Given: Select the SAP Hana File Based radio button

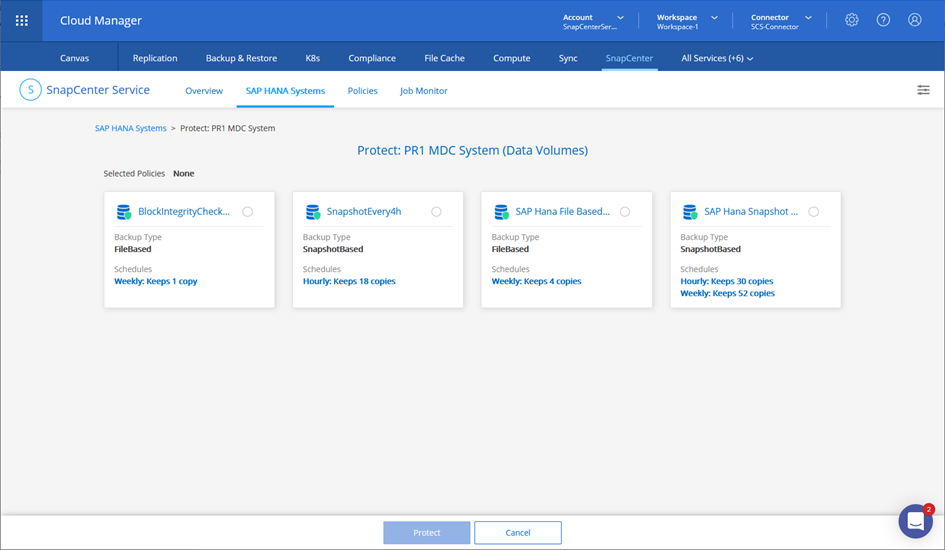Looking at the screenshot, I should click(625, 212).
